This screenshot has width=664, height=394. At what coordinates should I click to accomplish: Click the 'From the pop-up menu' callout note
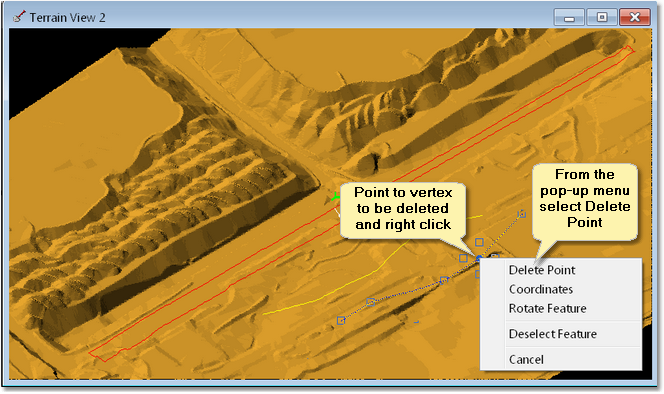584,198
